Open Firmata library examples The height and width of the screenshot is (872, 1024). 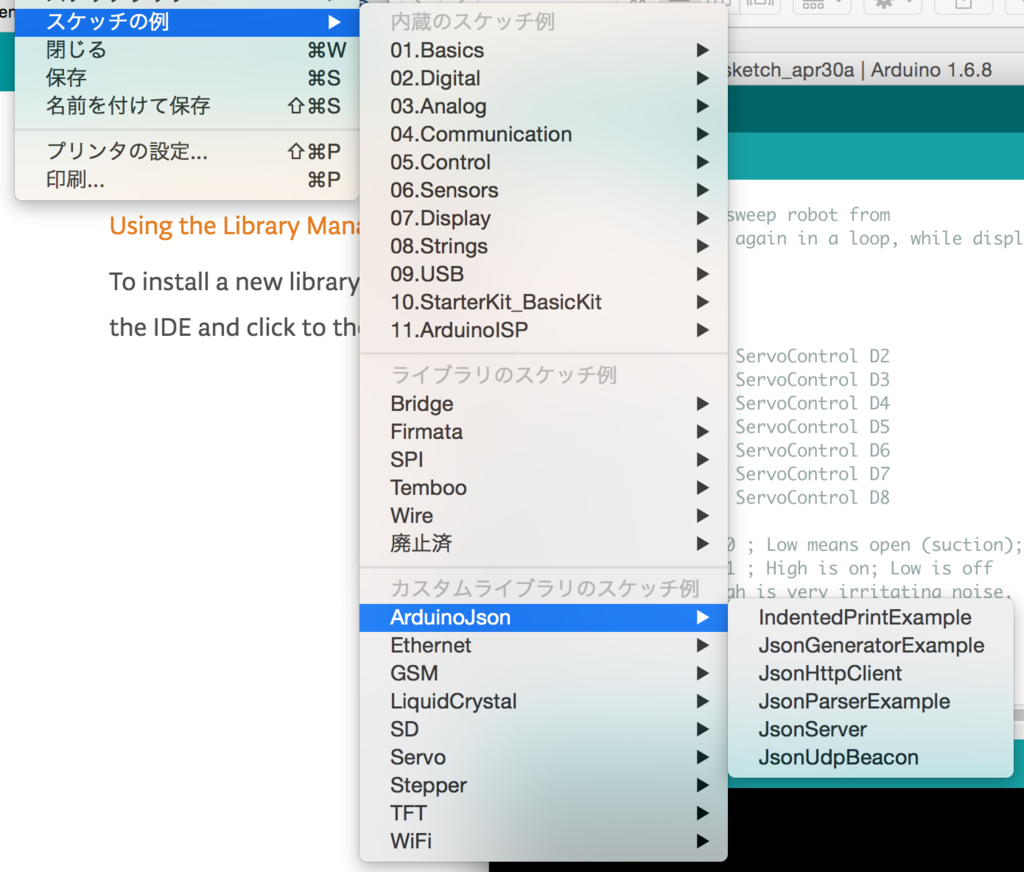(543, 432)
